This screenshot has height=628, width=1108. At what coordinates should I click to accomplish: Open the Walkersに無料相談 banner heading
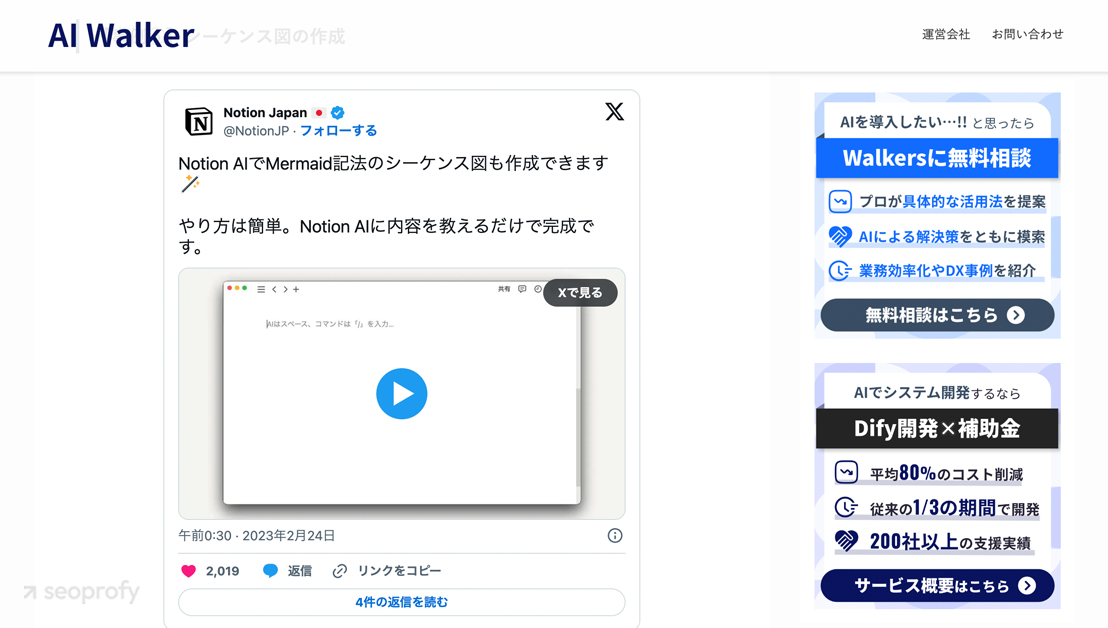coord(937,158)
